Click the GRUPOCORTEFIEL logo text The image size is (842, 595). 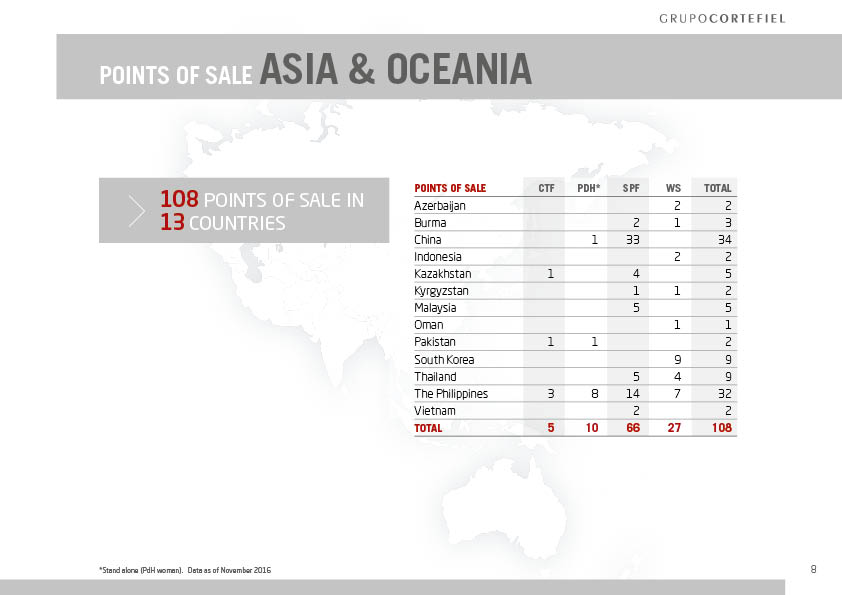(722, 19)
